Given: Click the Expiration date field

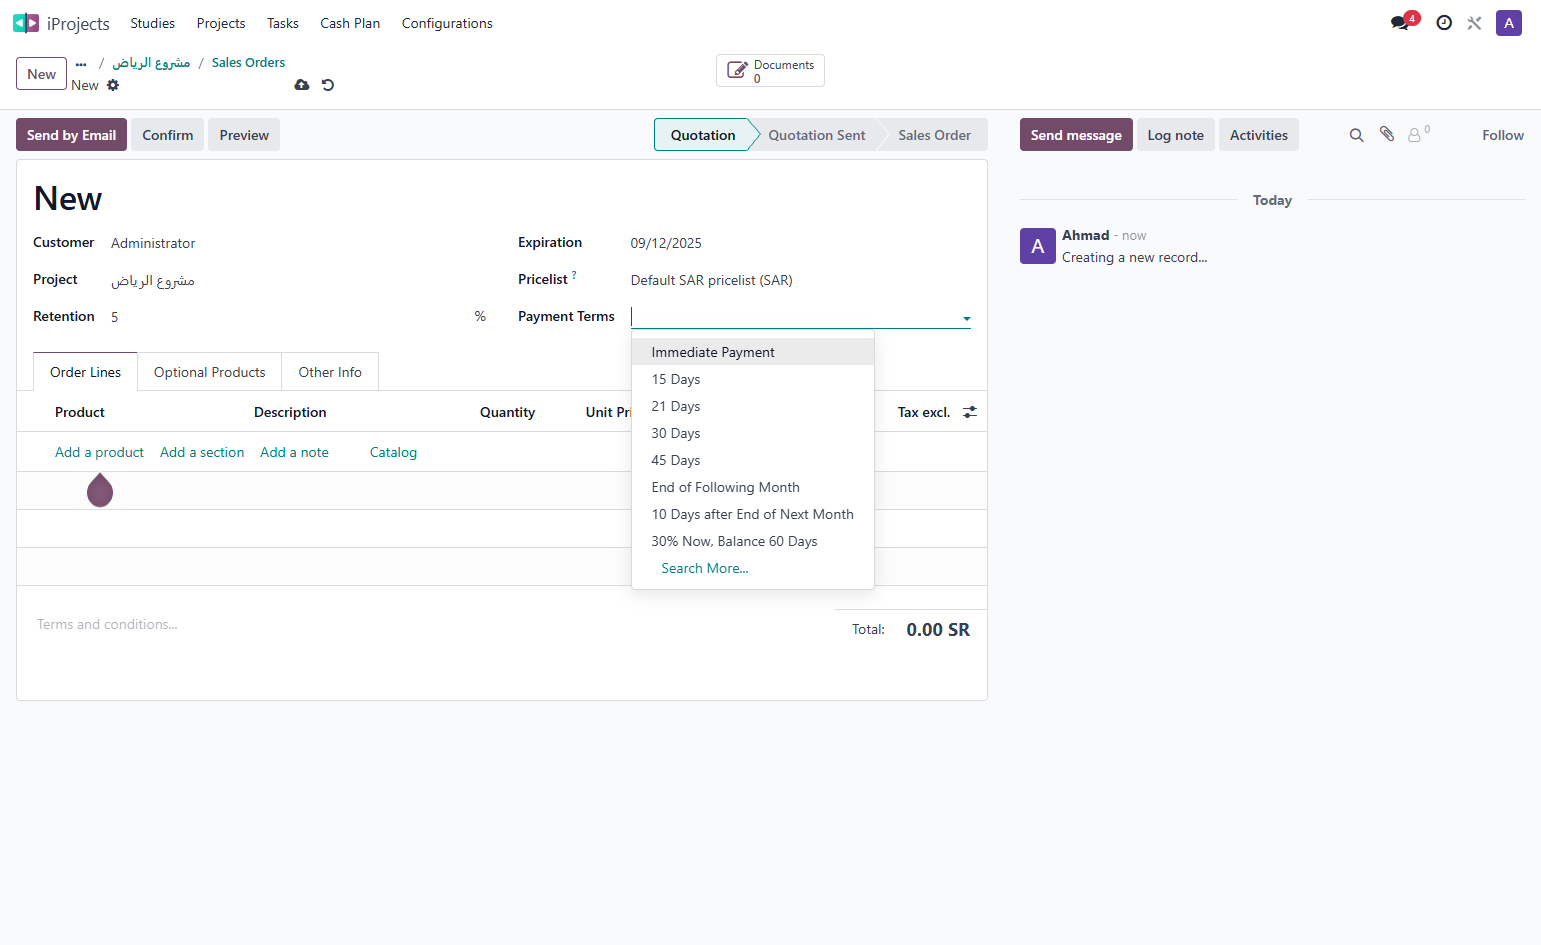Looking at the screenshot, I should point(800,243).
